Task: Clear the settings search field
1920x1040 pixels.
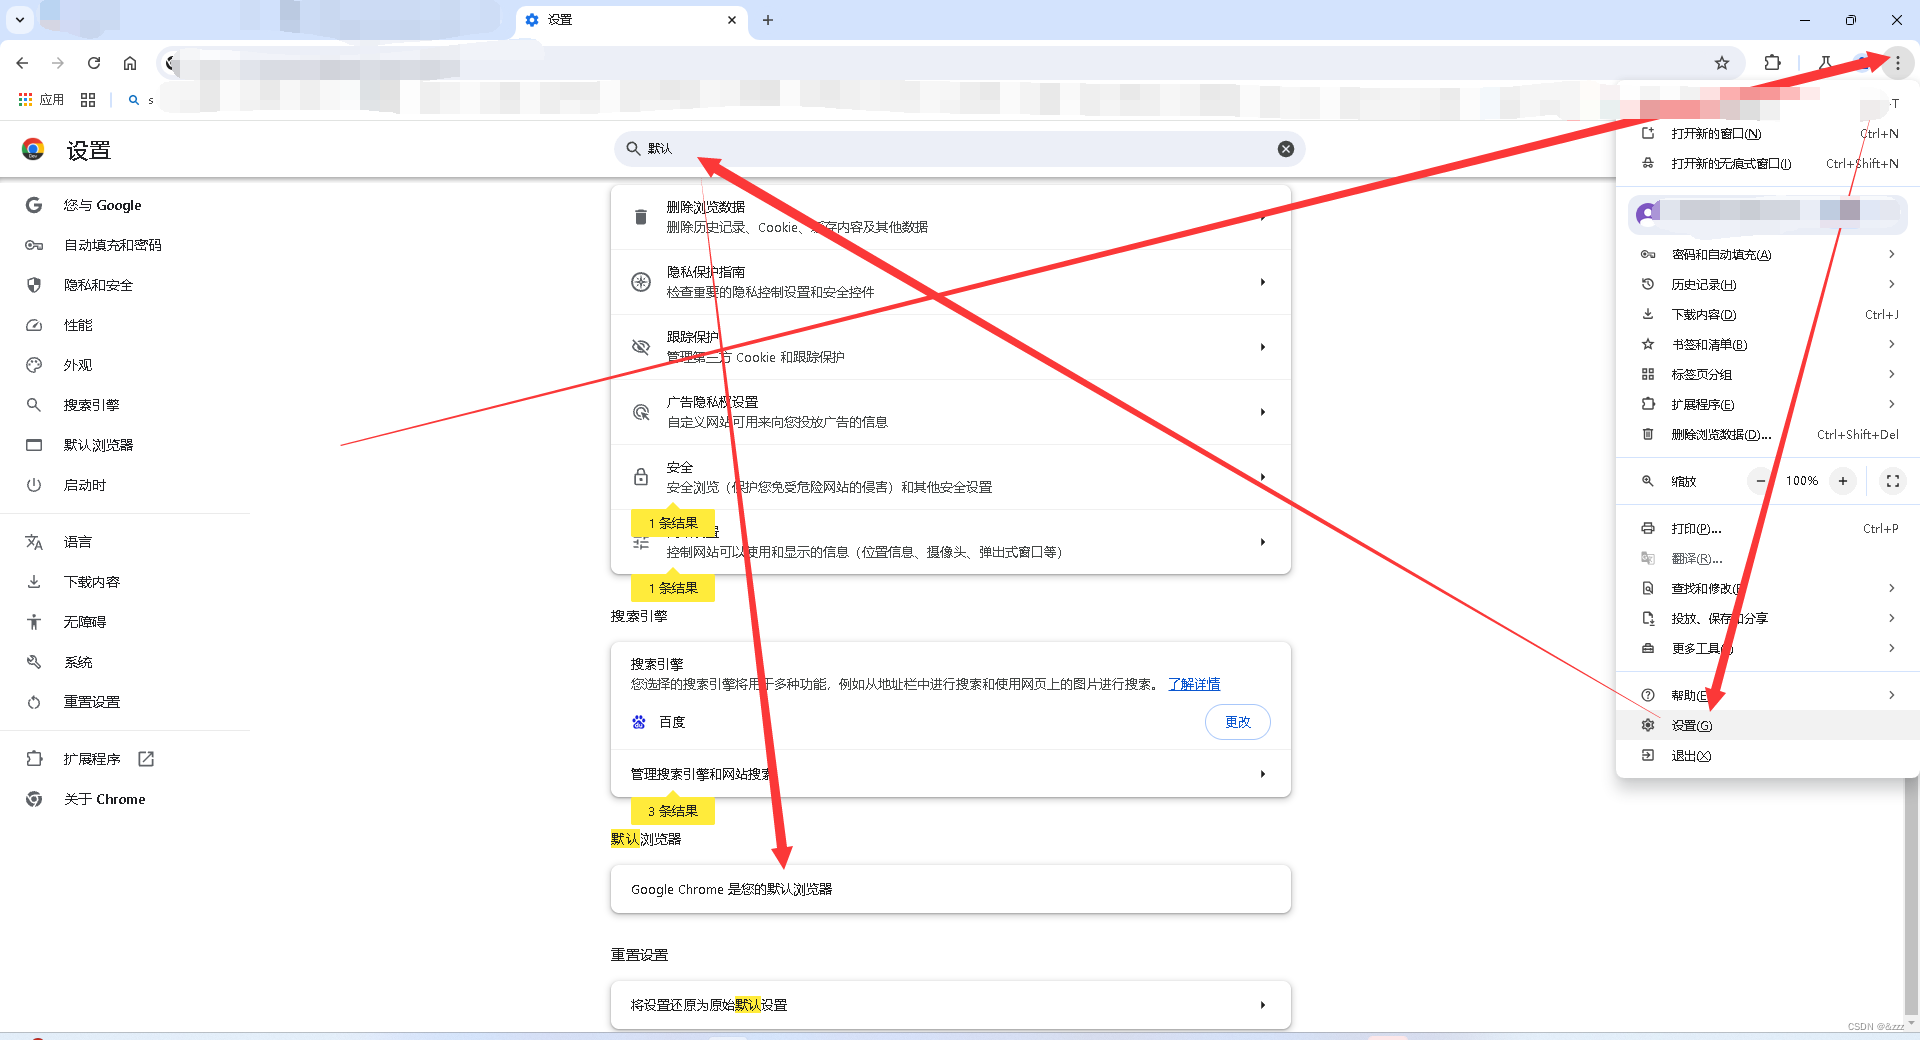Action: click(1286, 149)
